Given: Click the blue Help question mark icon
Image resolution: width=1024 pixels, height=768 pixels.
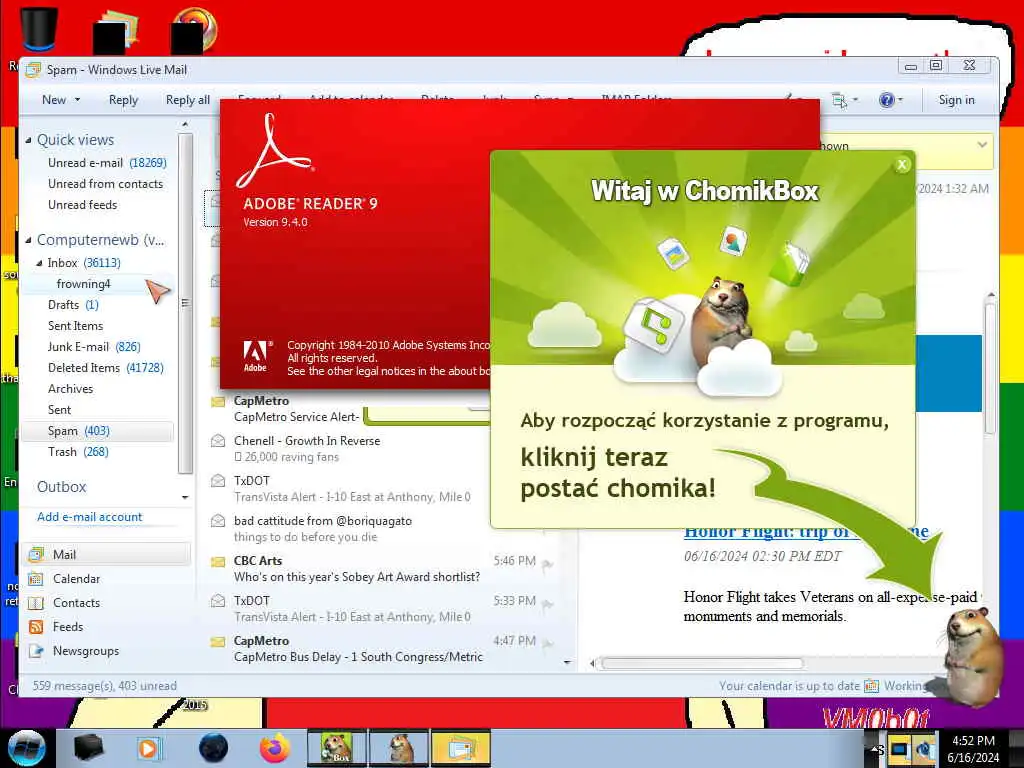Looking at the screenshot, I should [886, 100].
